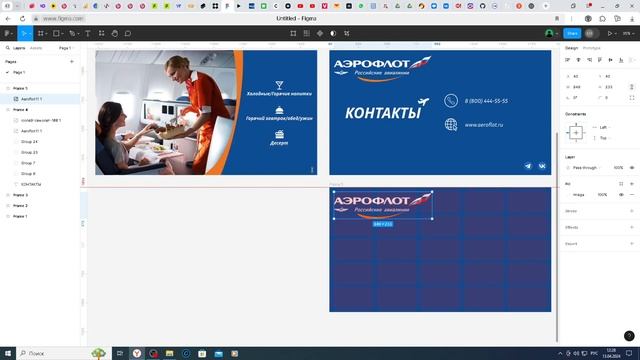Screen dimensions: 640x360
Task: Open the Resources tool
Action: click(101, 33)
